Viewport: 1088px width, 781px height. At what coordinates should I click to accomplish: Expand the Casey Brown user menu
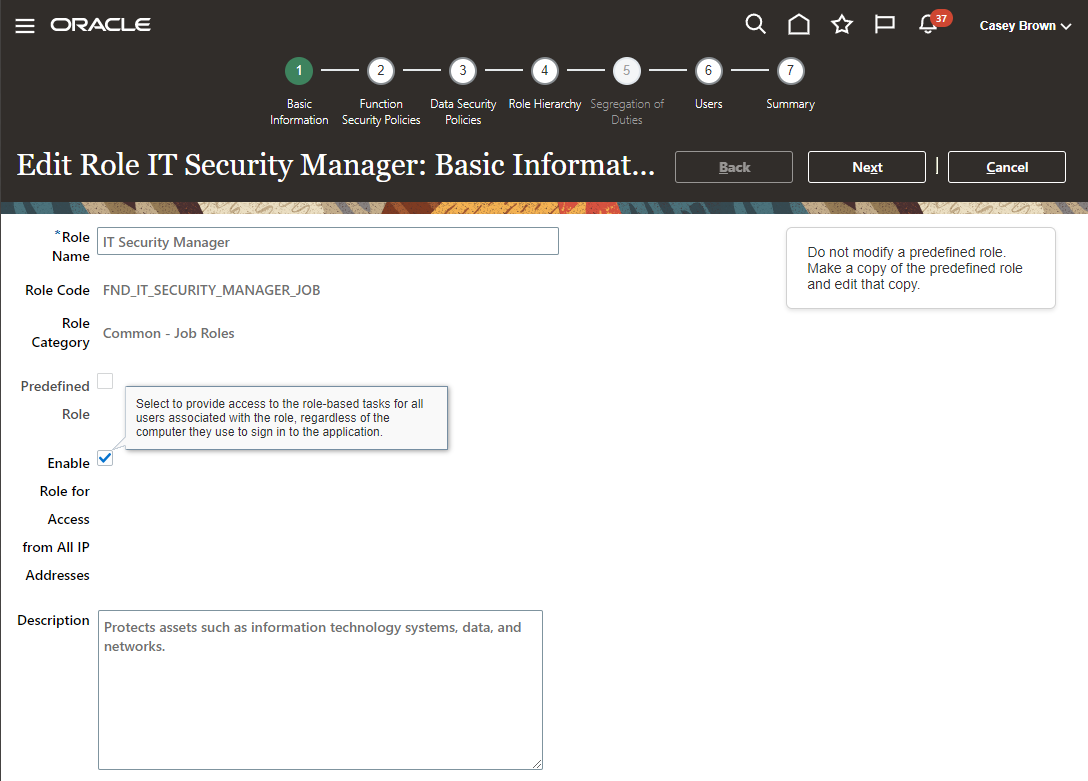pos(1025,26)
